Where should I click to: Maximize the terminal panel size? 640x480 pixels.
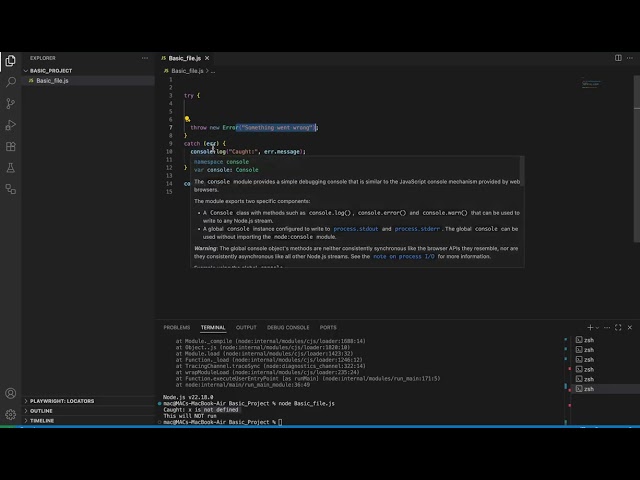[618, 327]
